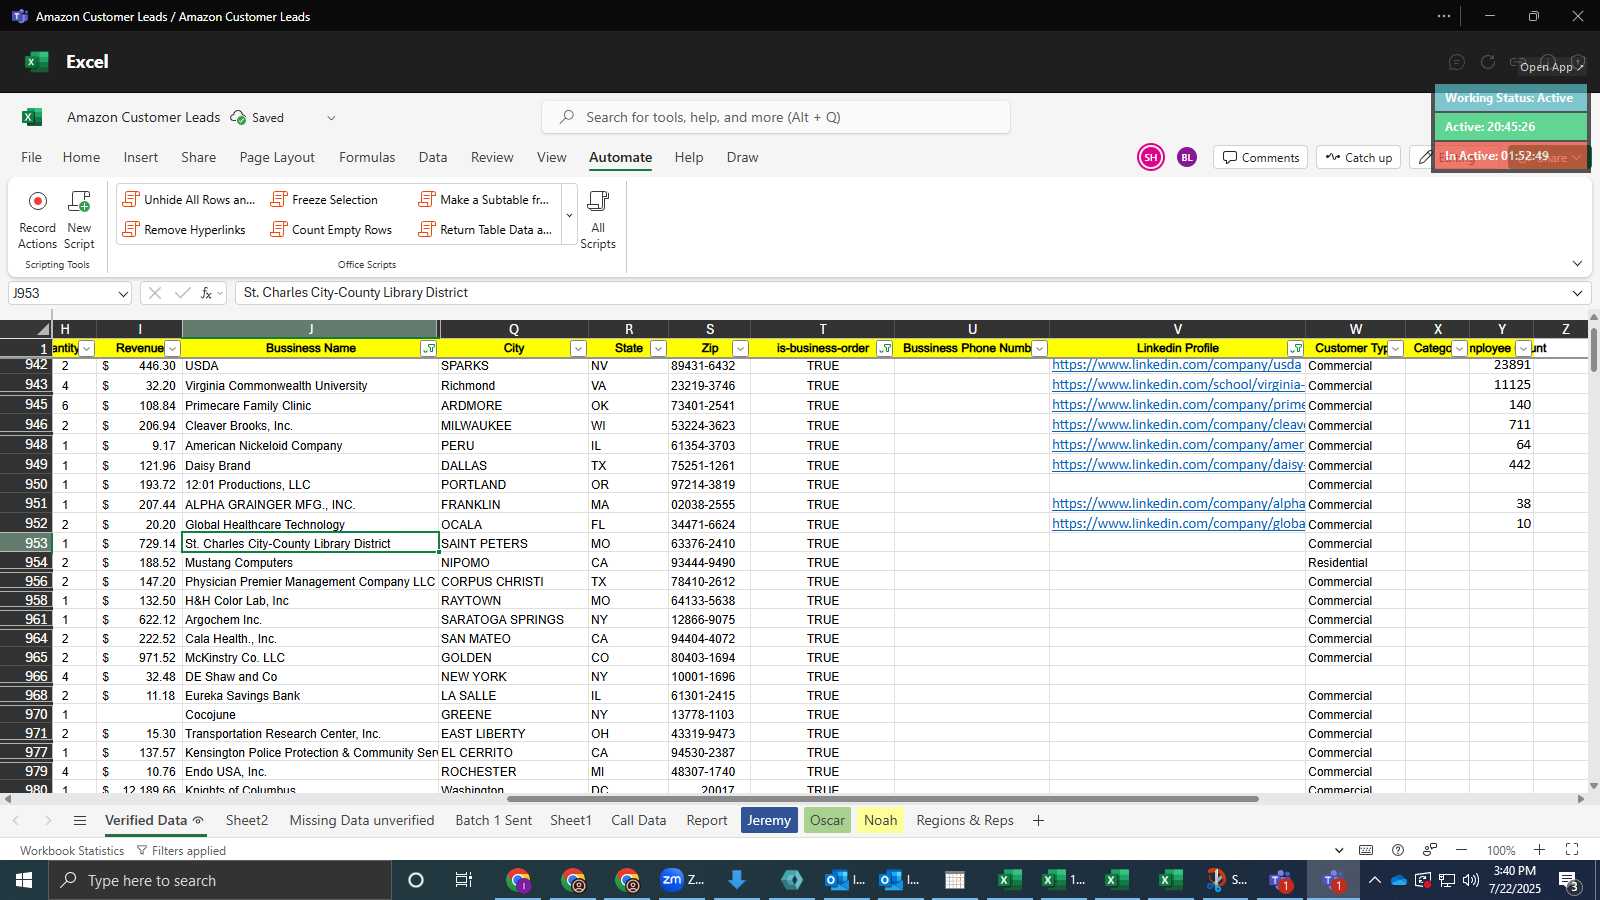Image resolution: width=1600 pixels, height=900 pixels.
Task: Open the all sheets list icon
Action: click(x=80, y=821)
